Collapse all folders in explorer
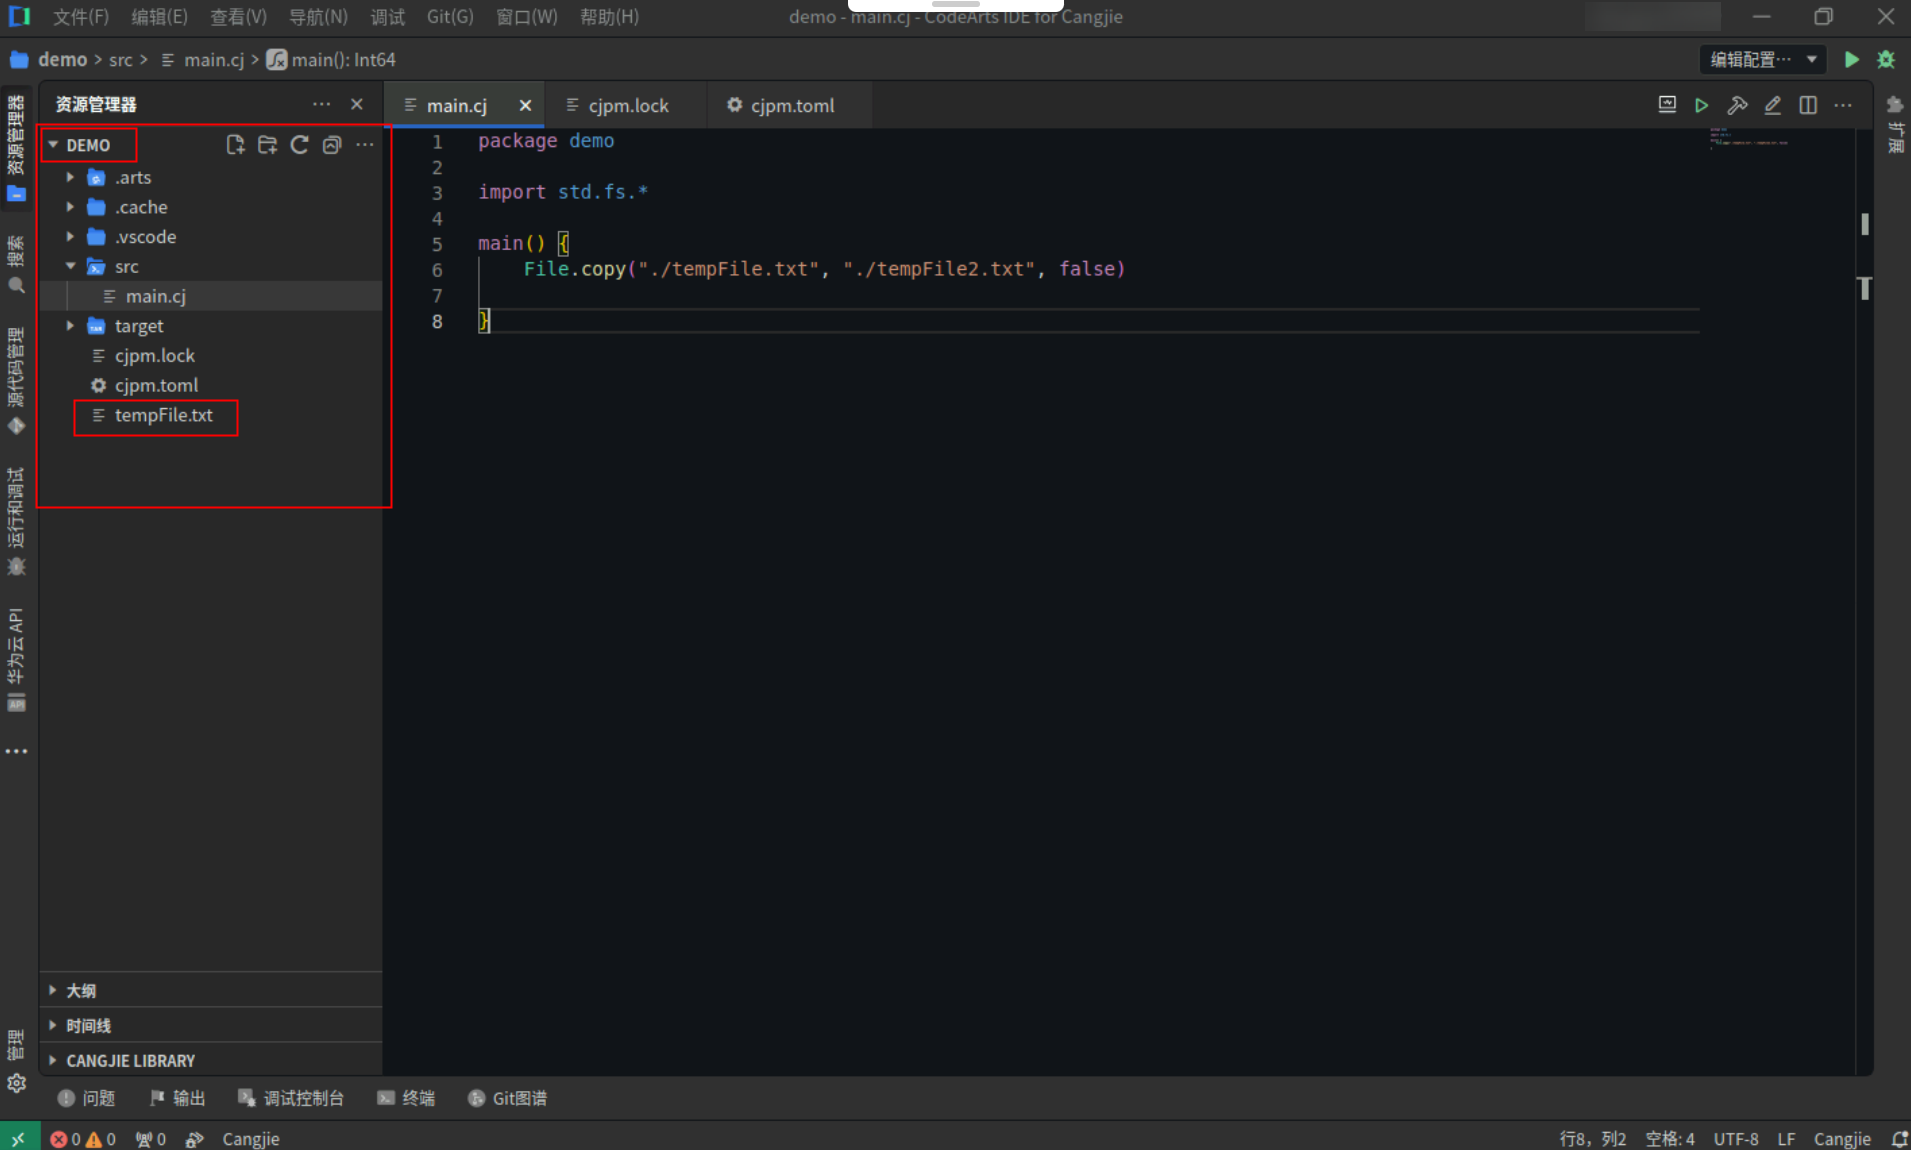The image size is (1911, 1150). (x=332, y=145)
